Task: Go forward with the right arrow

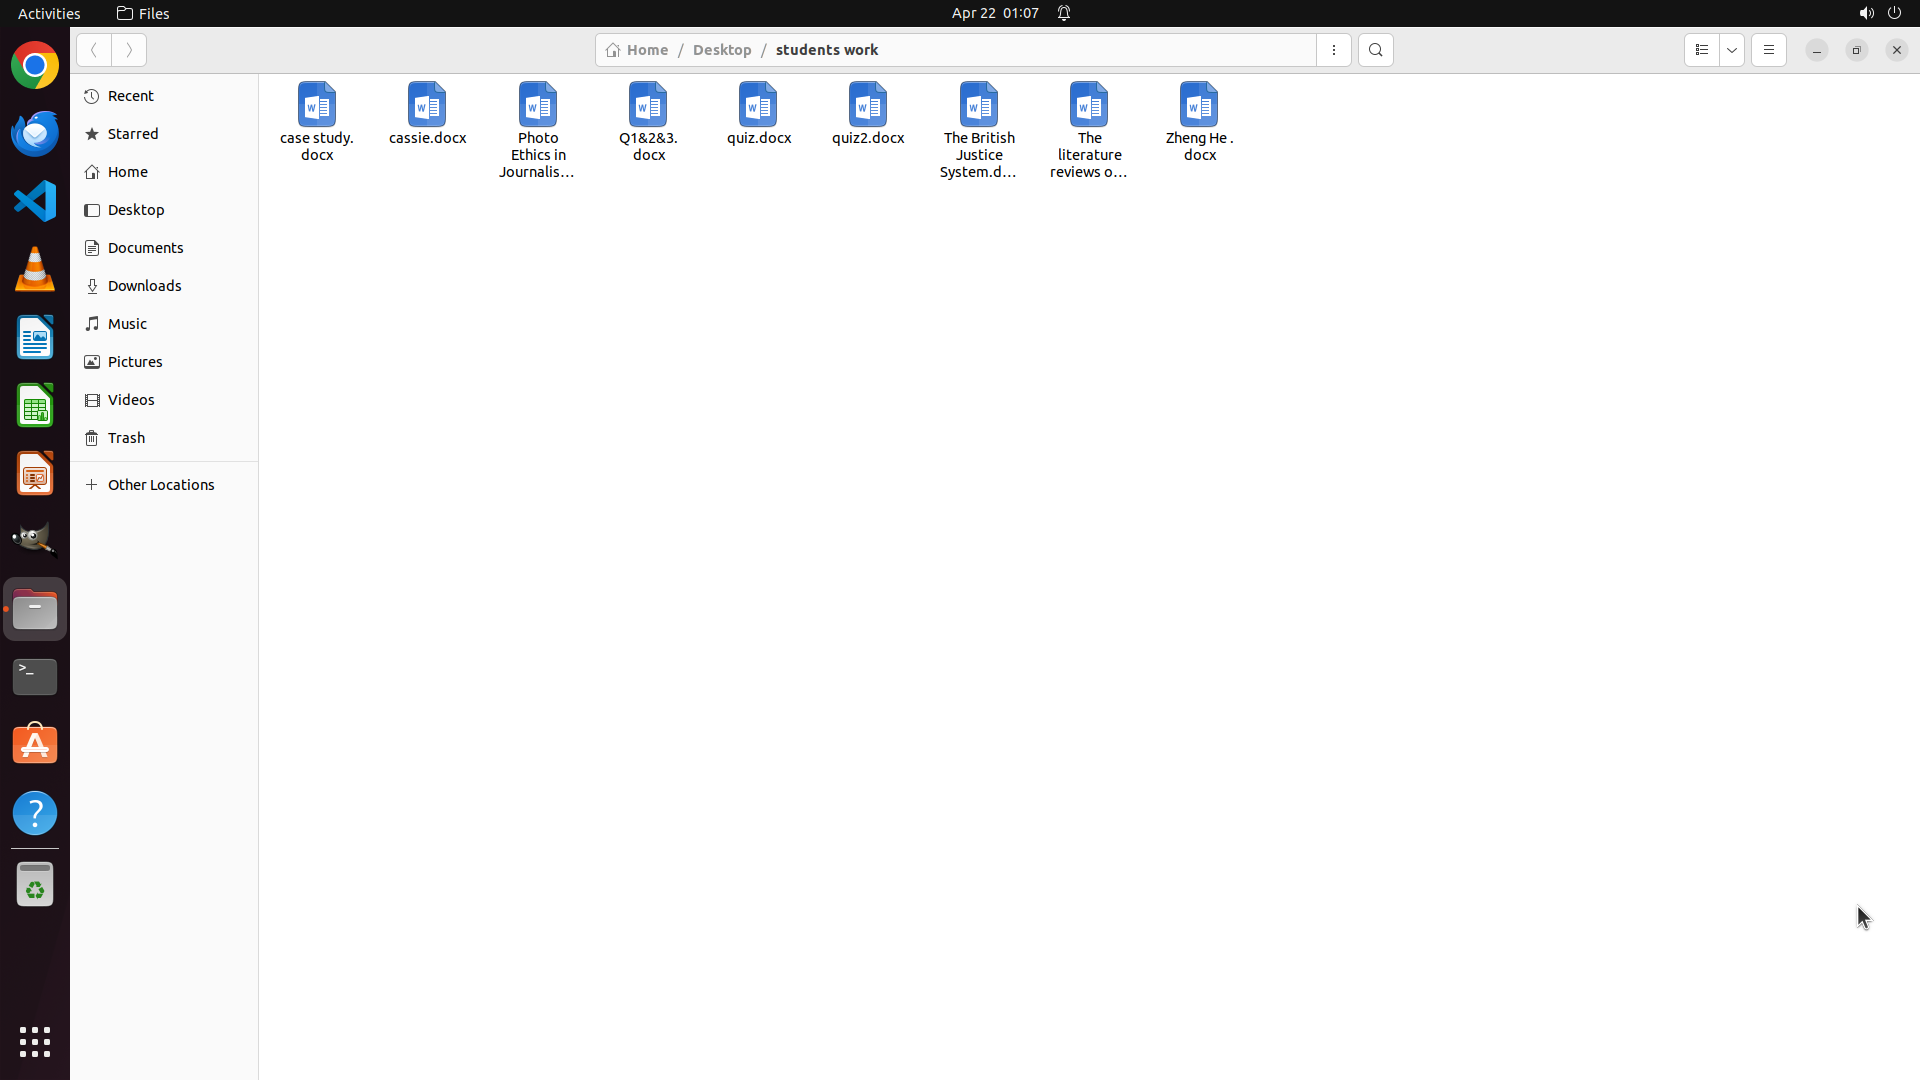Action: click(x=129, y=50)
